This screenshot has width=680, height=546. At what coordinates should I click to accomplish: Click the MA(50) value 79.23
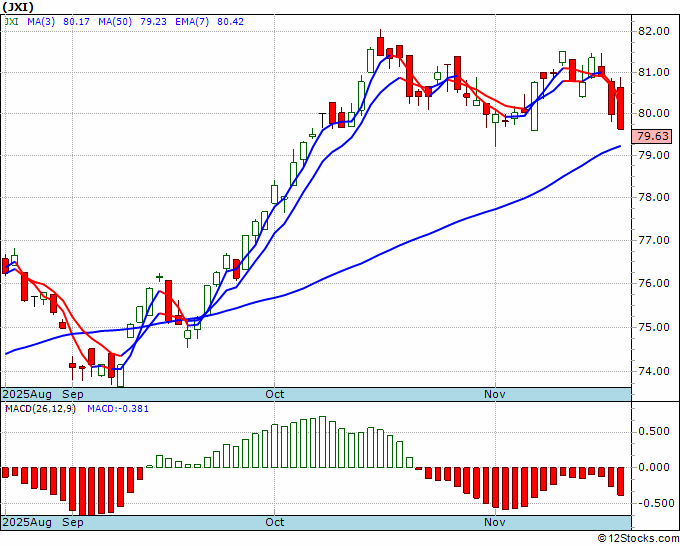pyautogui.click(x=153, y=21)
